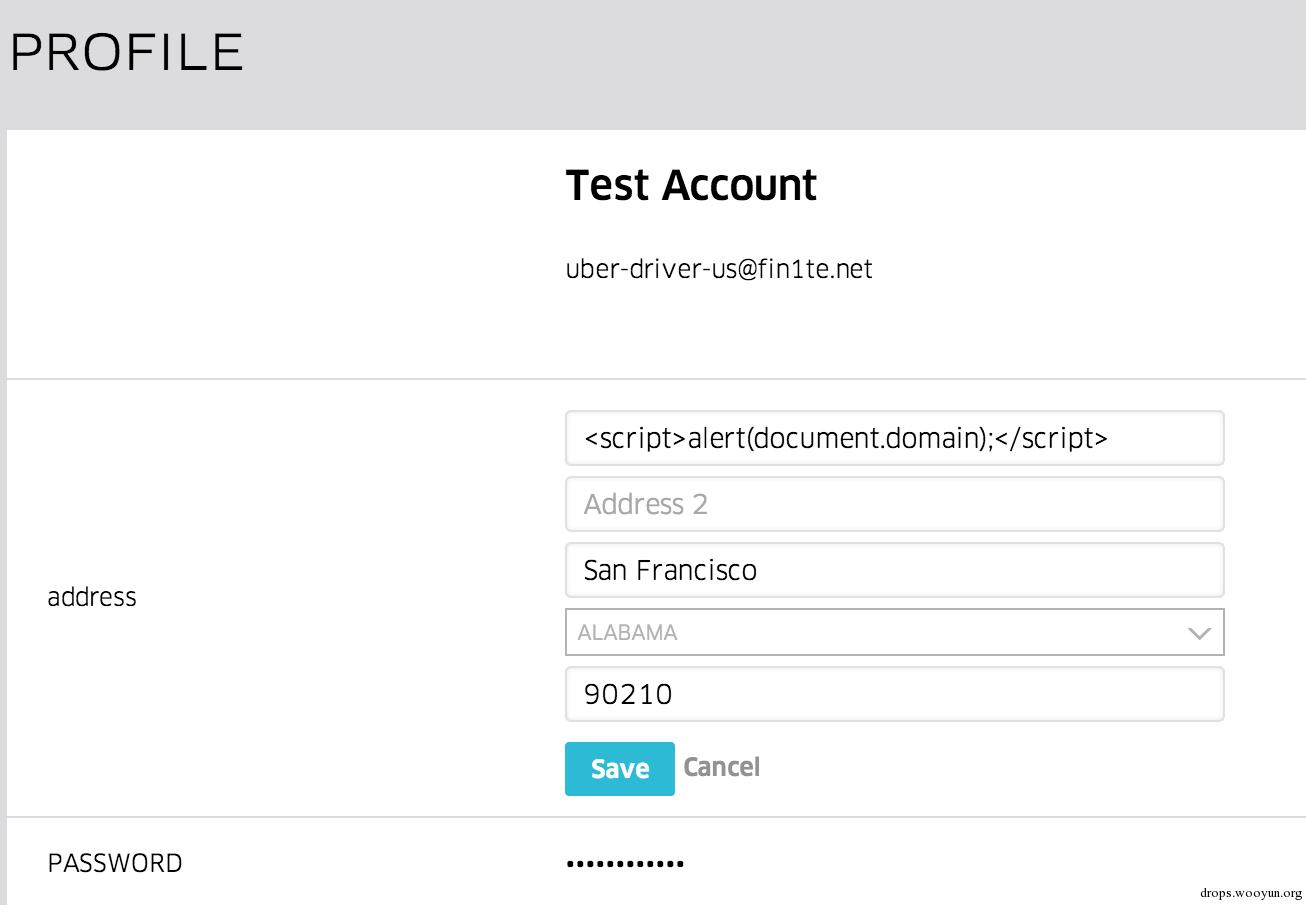Click into the Address 2 field
The height and width of the screenshot is (905, 1306).
point(894,504)
